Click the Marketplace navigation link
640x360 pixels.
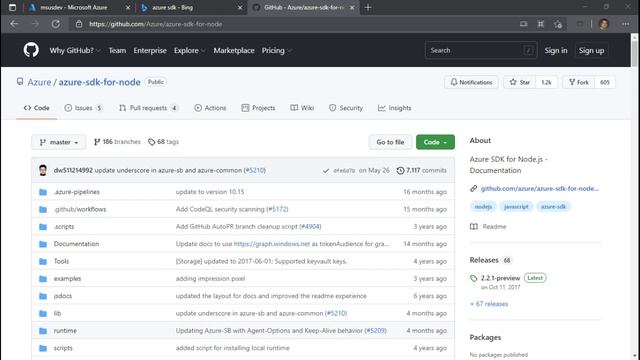(234, 51)
